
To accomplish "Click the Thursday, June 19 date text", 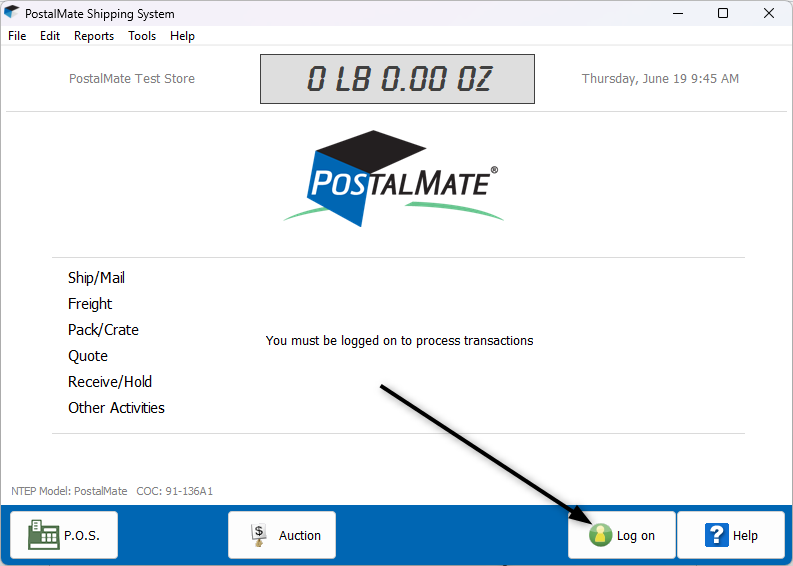I will [x=660, y=78].
